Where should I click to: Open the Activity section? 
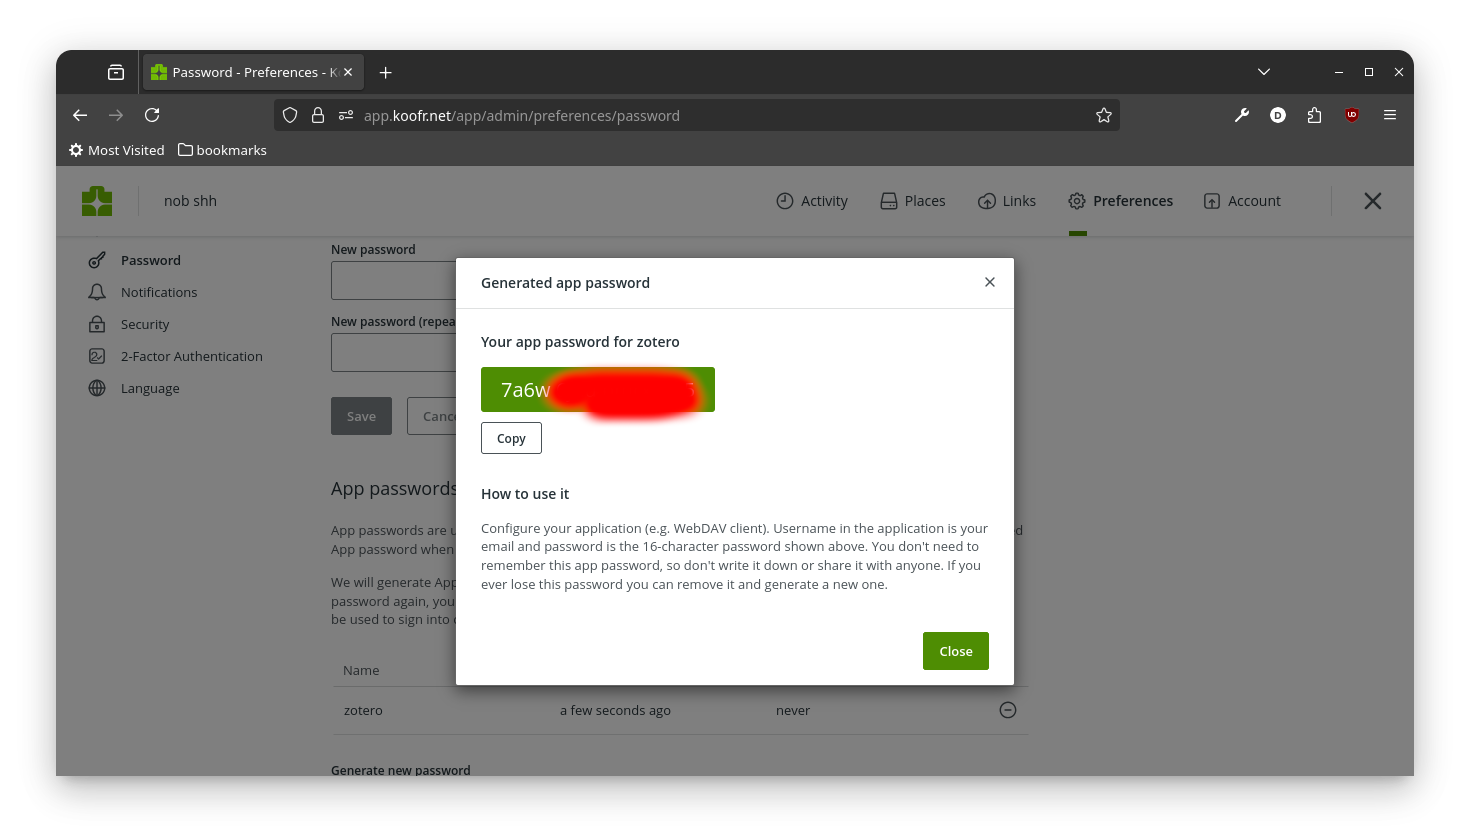pos(812,201)
